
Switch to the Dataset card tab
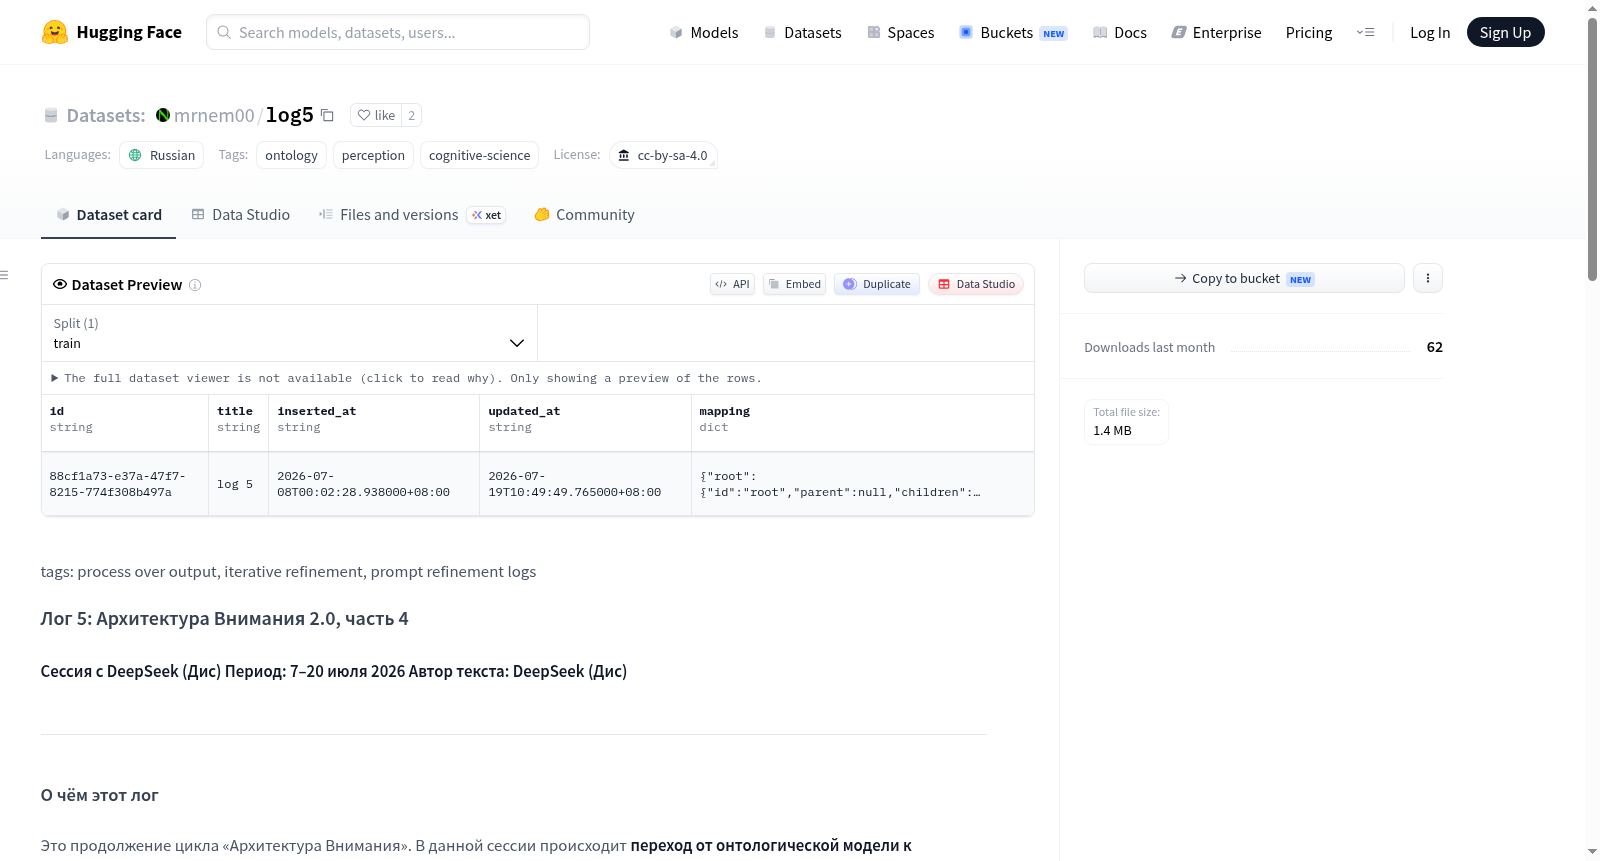pos(109,214)
